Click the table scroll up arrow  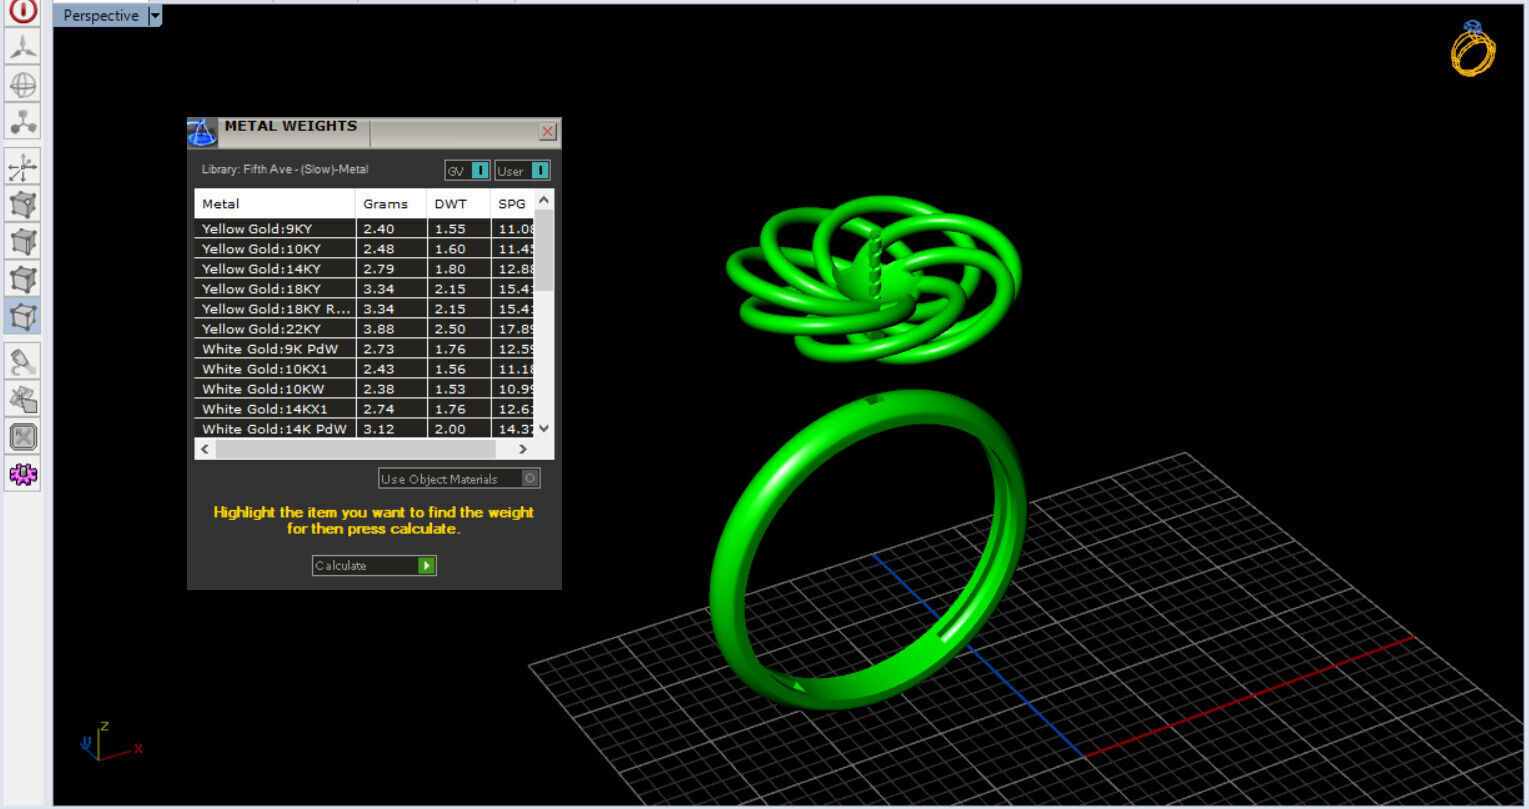[544, 200]
